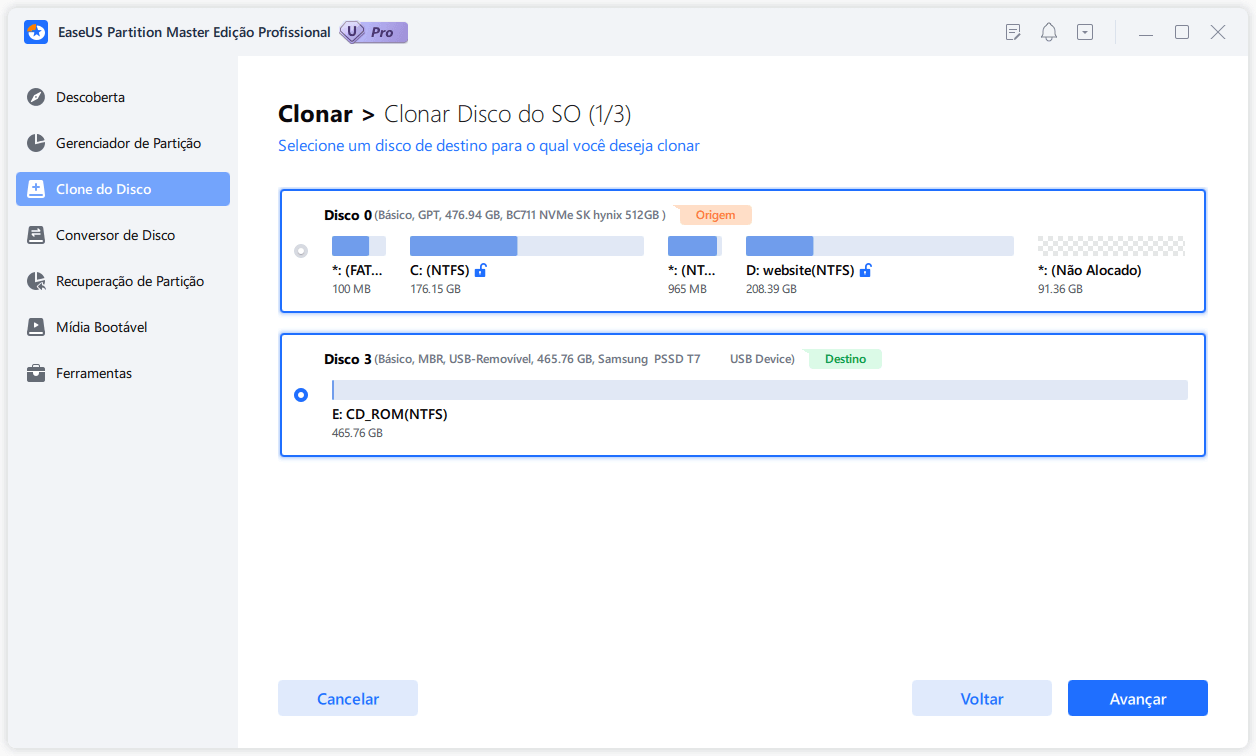Click the Pro edition badge
Image resolution: width=1256 pixels, height=756 pixels.
(x=374, y=32)
